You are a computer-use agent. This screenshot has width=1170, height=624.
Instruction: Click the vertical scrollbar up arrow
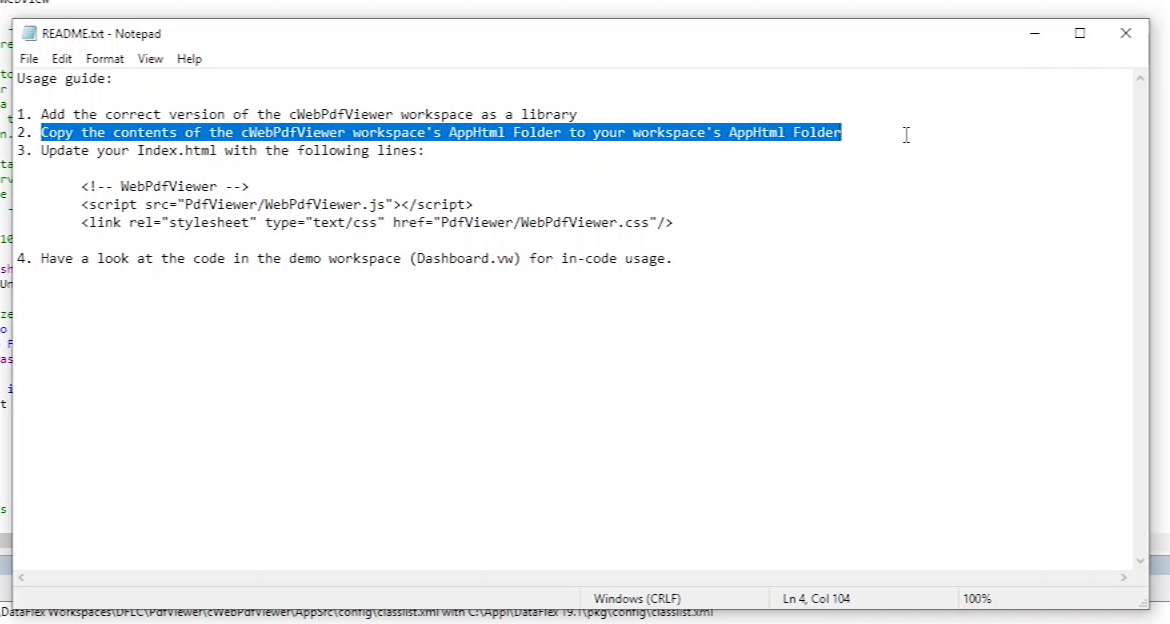point(1140,78)
